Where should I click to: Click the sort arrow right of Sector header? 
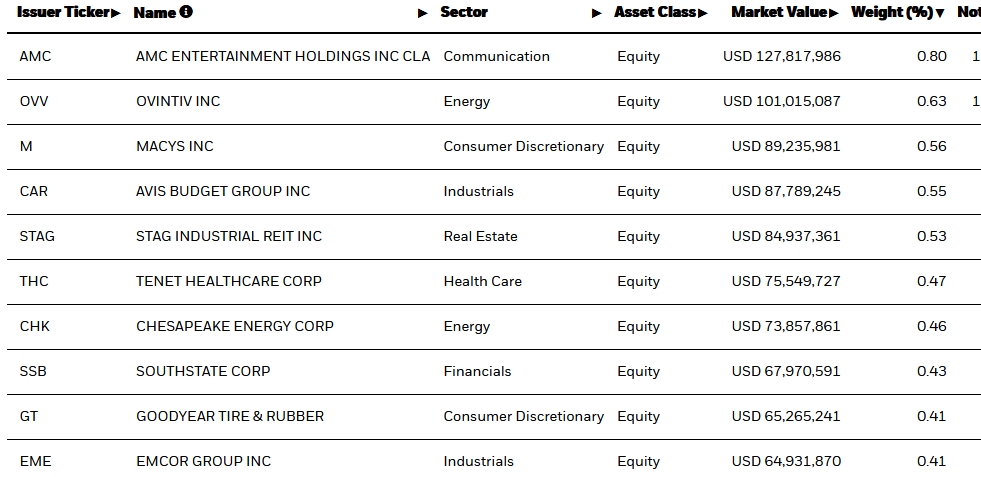coord(597,13)
